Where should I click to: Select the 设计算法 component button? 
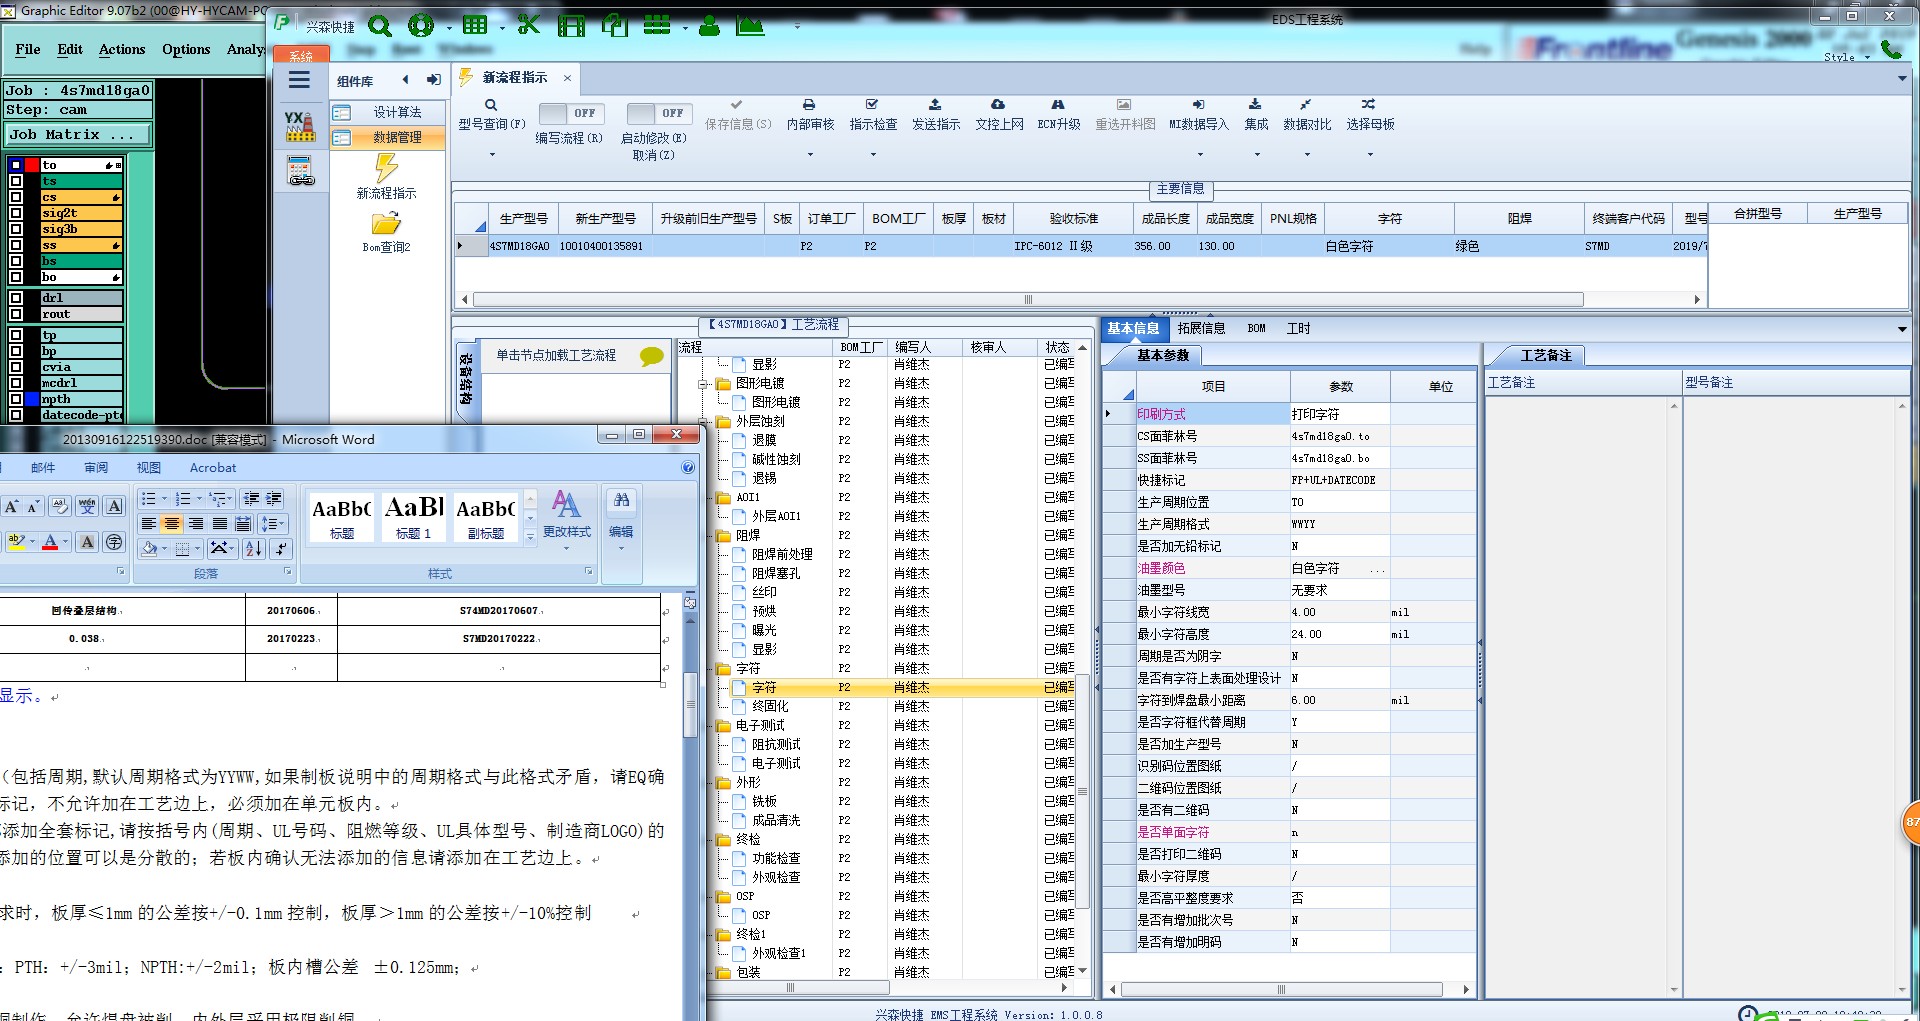click(388, 112)
